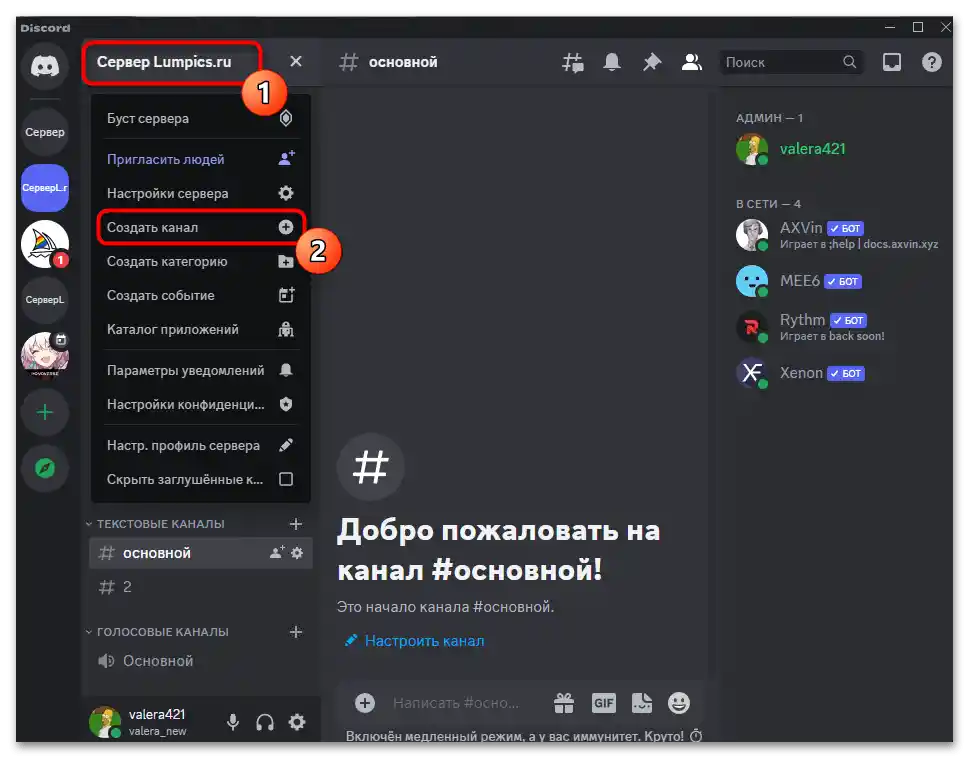Viewport: 969px width, 758px height.
Task: Click the Настроить канал link
Action: 423,640
